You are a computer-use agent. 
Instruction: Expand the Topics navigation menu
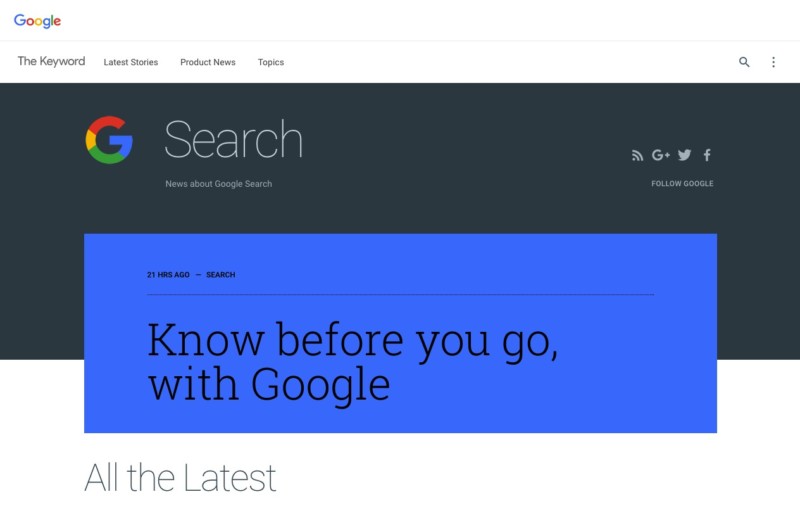271,62
